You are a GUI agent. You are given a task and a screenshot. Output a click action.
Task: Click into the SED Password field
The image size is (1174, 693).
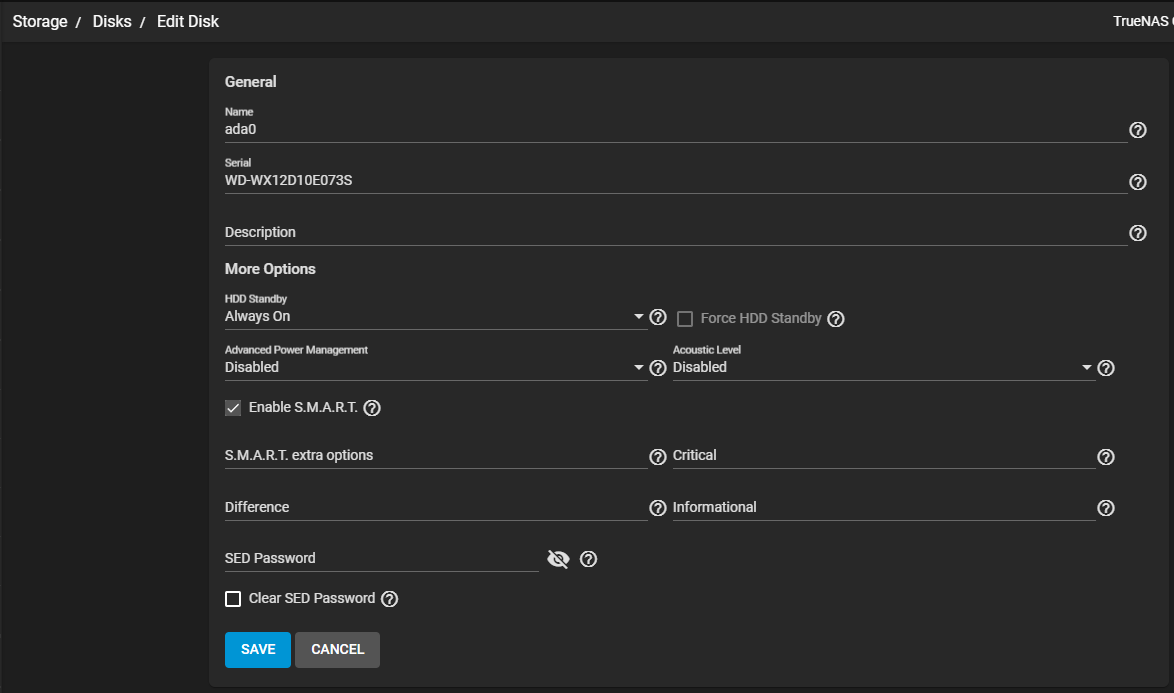(x=380, y=559)
